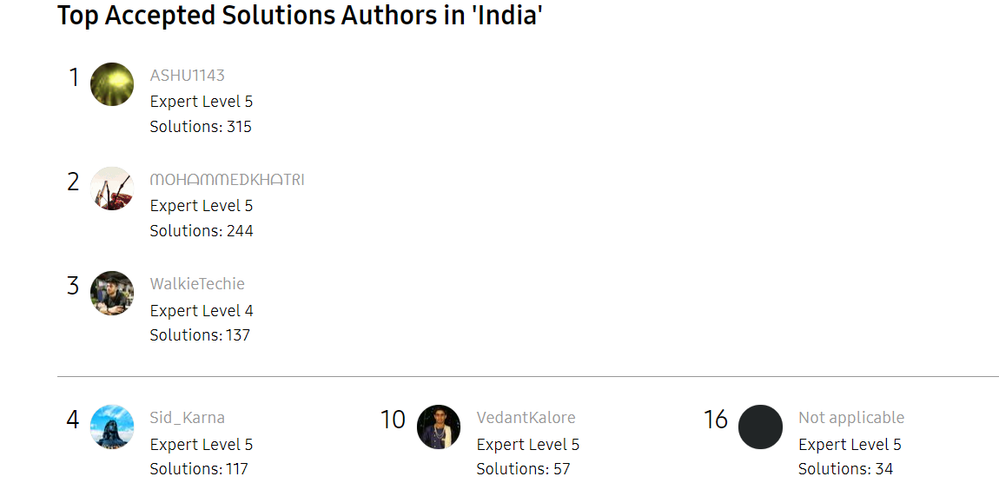999x503 pixels.
Task: Select rank number 10 beside VedantKalore
Action: tap(392, 419)
